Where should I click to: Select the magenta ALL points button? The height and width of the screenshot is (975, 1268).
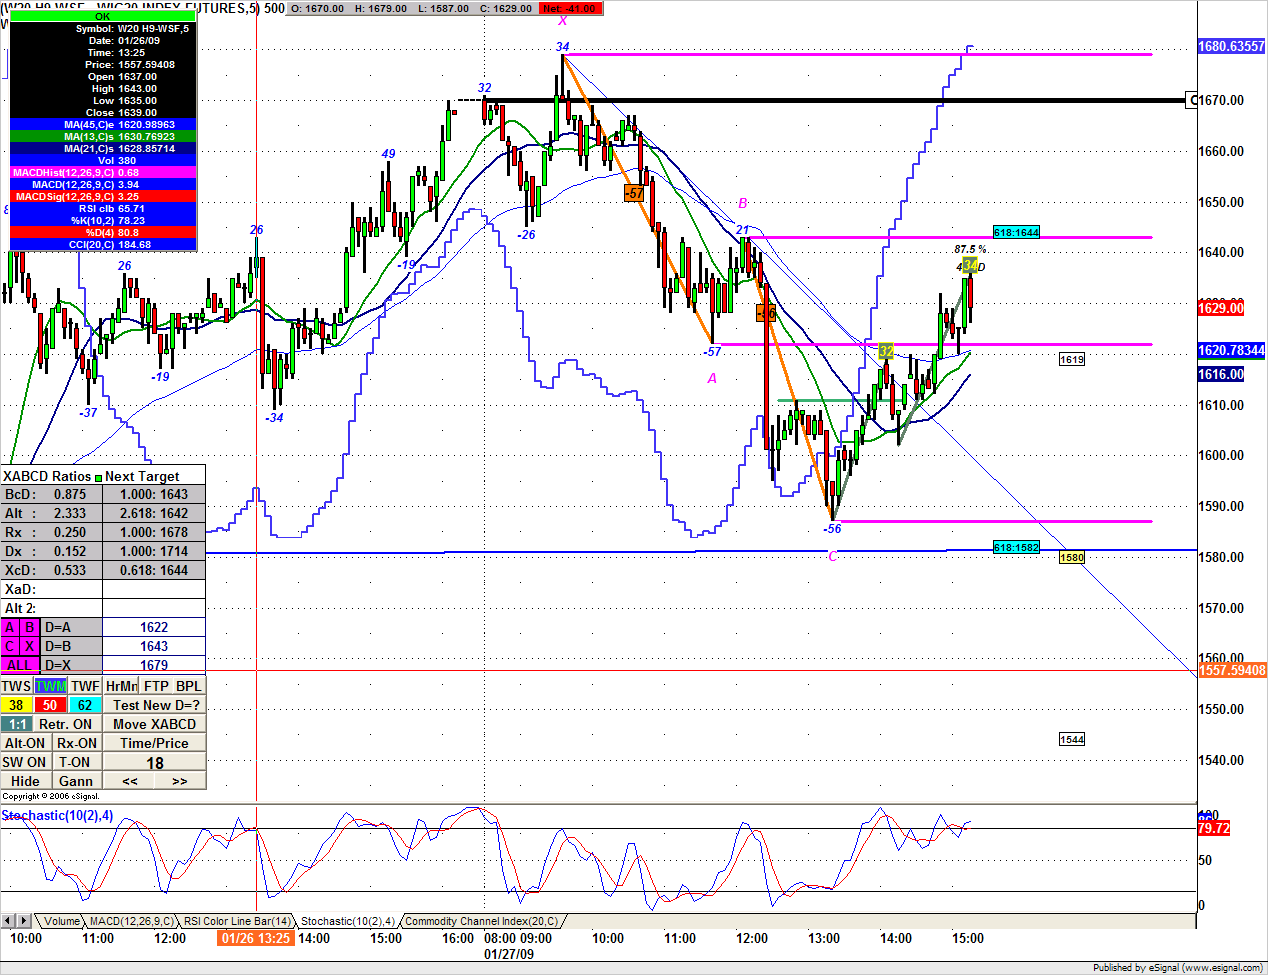tap(19, 666)
